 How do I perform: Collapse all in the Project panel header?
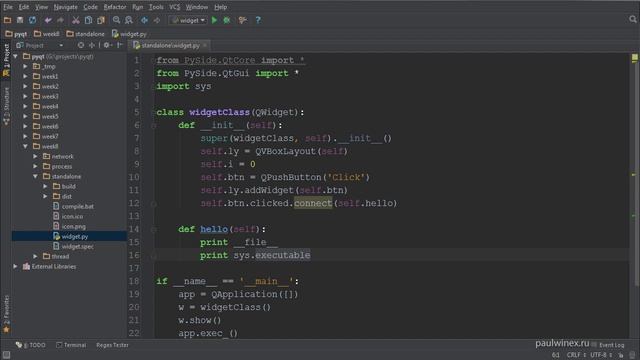pyautogui.click(x=92, y=45)
